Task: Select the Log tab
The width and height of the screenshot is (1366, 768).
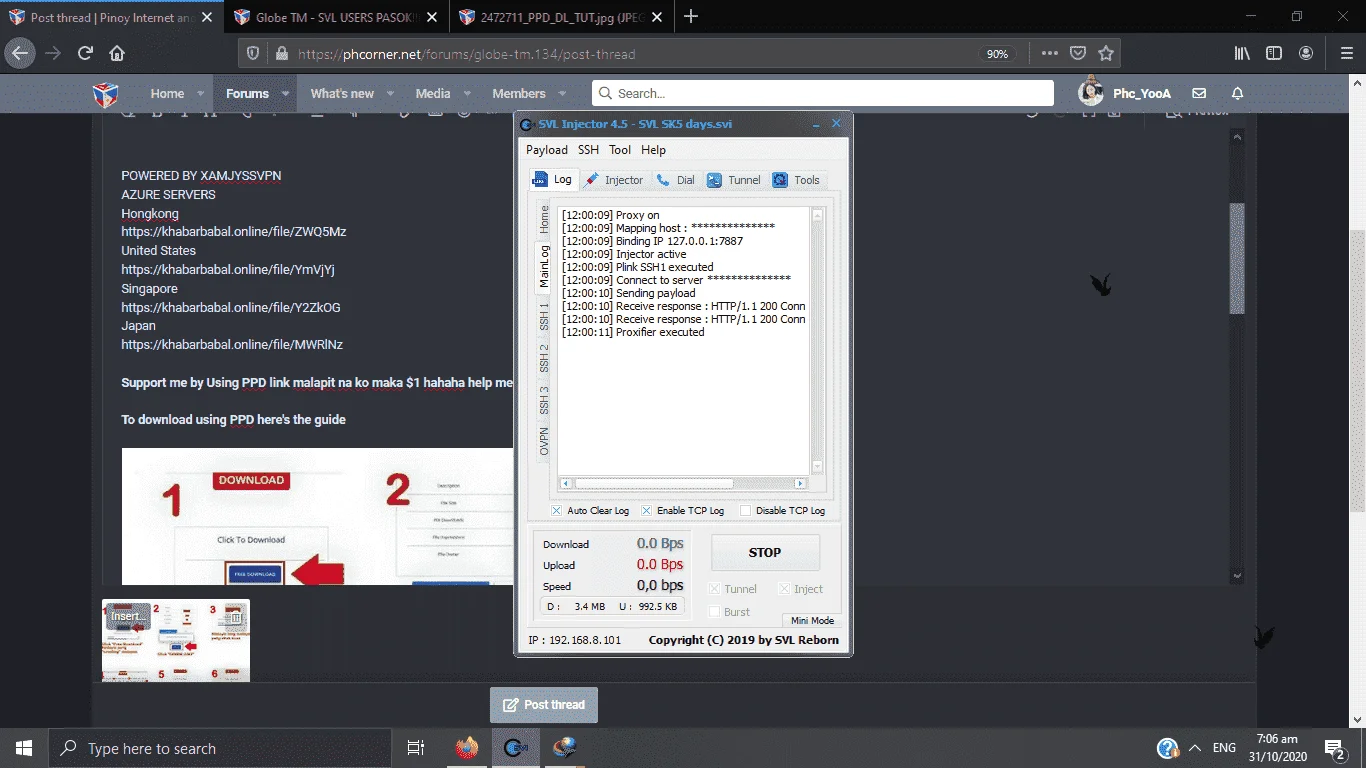Action: 552,180
